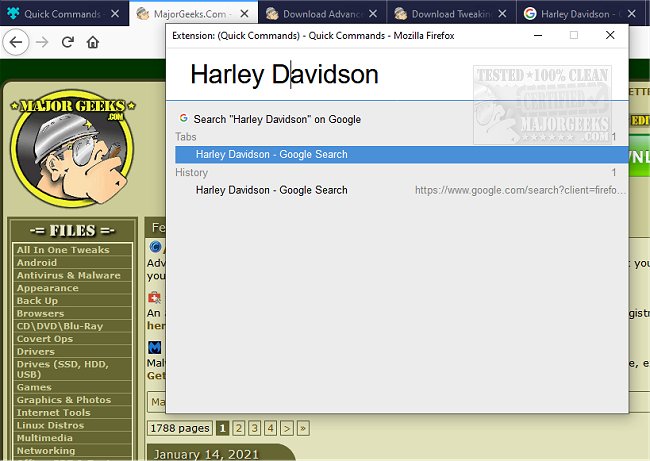Click the browser back arrow button

coord(16,42)
